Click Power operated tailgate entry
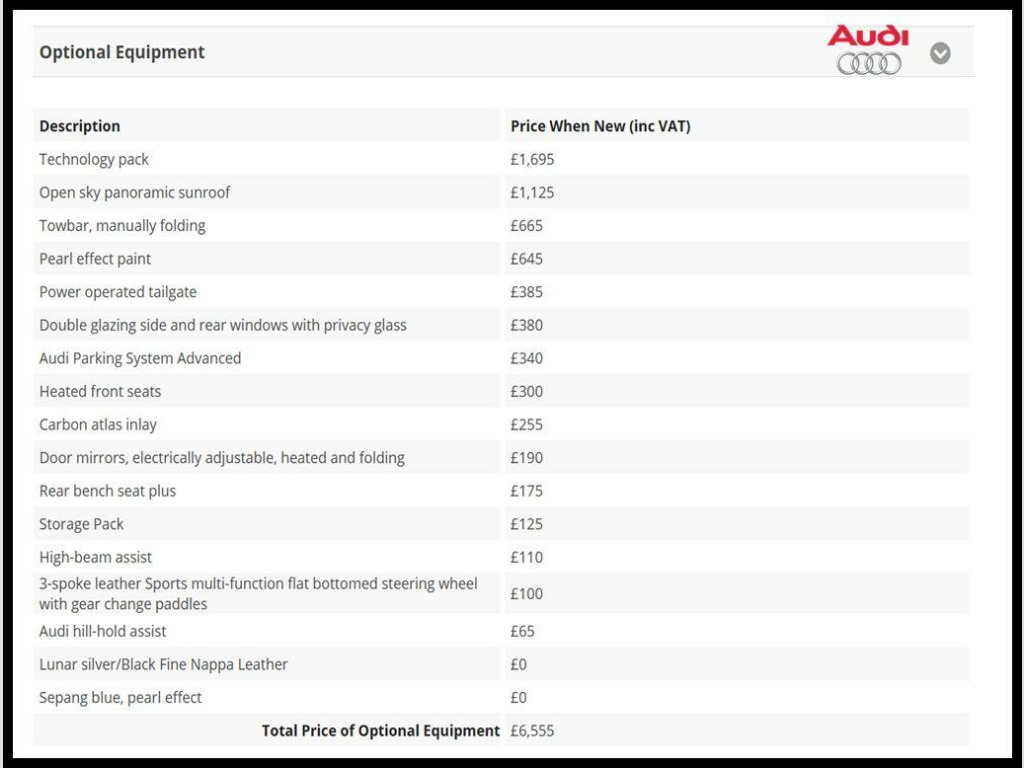 (118, 292)
